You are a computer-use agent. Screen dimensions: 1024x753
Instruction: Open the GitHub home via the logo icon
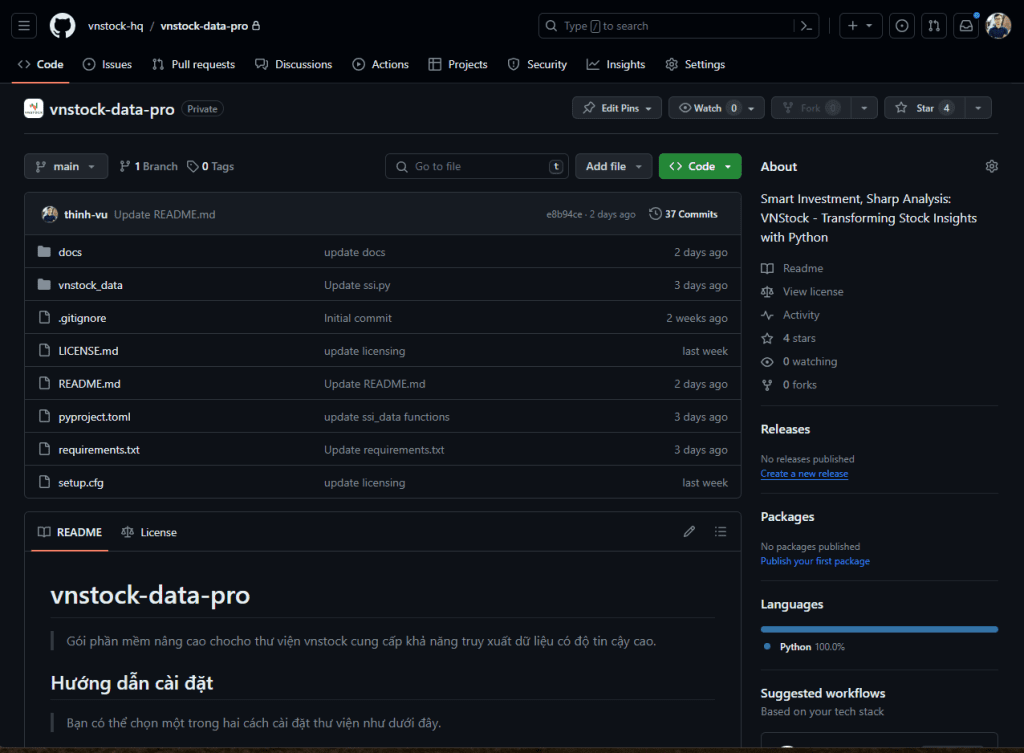click(61, 25)
